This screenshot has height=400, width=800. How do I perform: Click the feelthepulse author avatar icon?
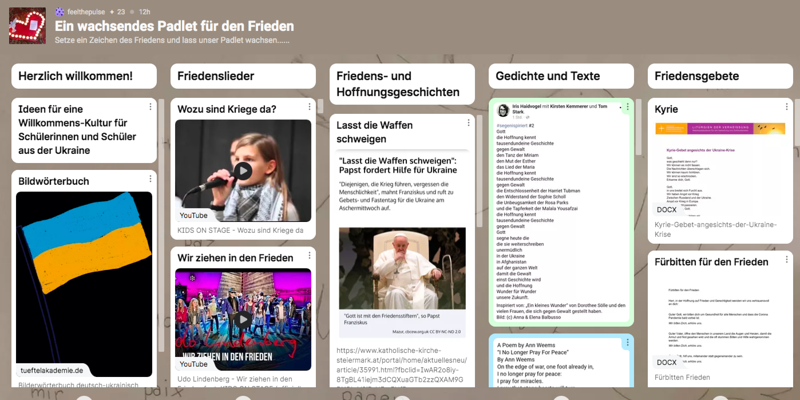(x=59, y=10)
